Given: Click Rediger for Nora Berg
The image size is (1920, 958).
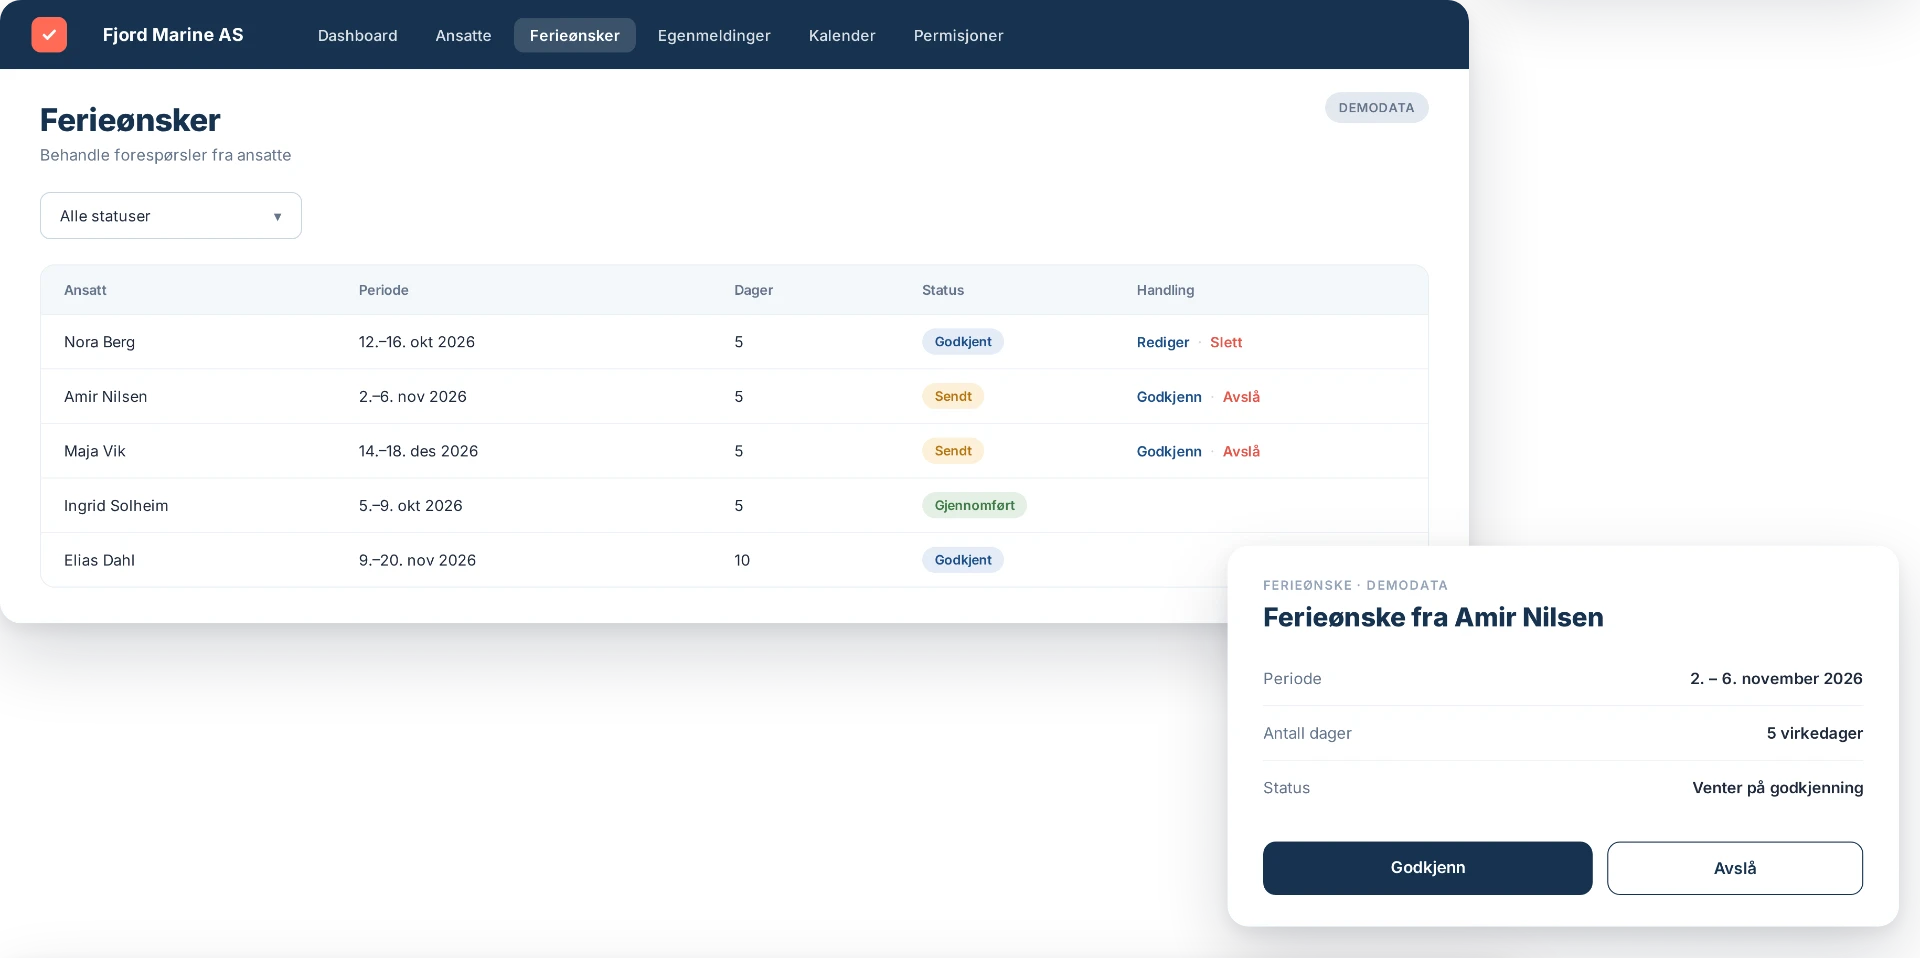Looking at the screenshot, I should (x=1163, y=342).
